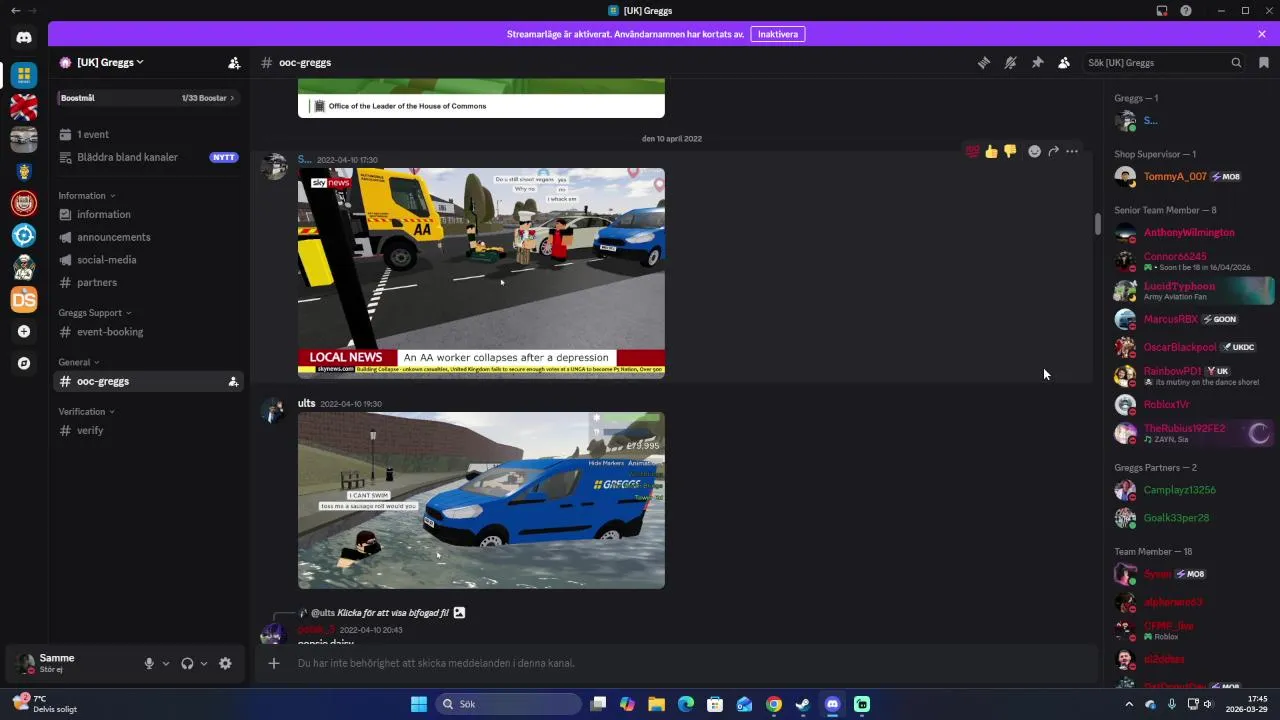
Task: React with thumbs up emoji
Action: click(991, 151)
